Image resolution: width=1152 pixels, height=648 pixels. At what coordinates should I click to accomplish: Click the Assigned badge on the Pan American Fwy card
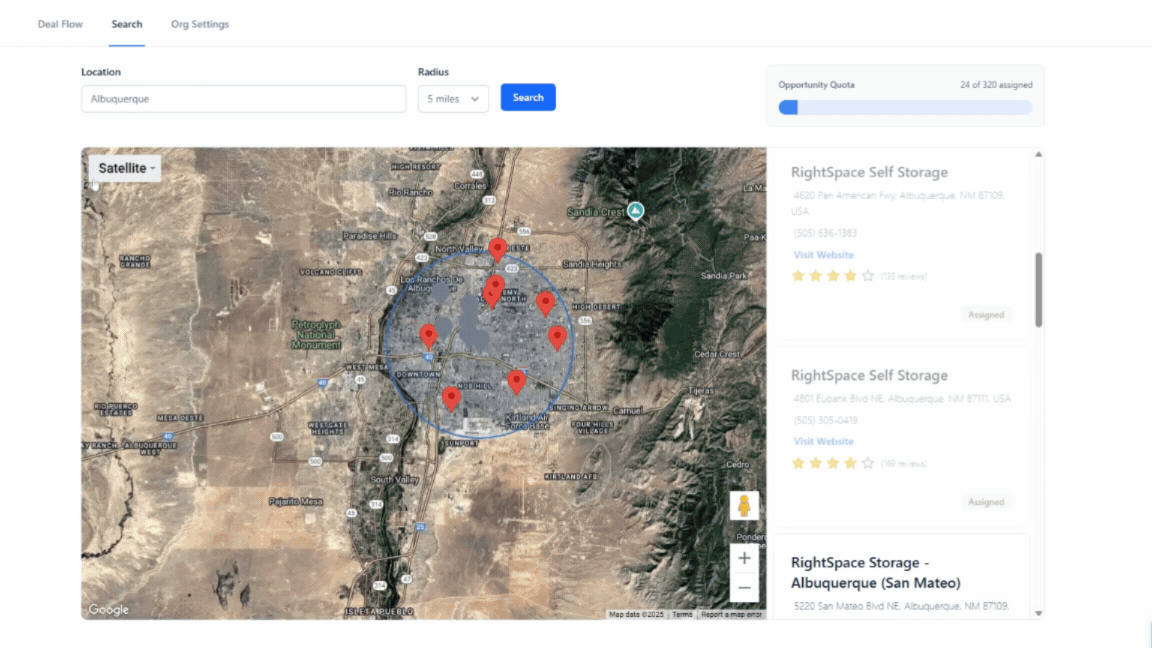(x=986, y=314)
